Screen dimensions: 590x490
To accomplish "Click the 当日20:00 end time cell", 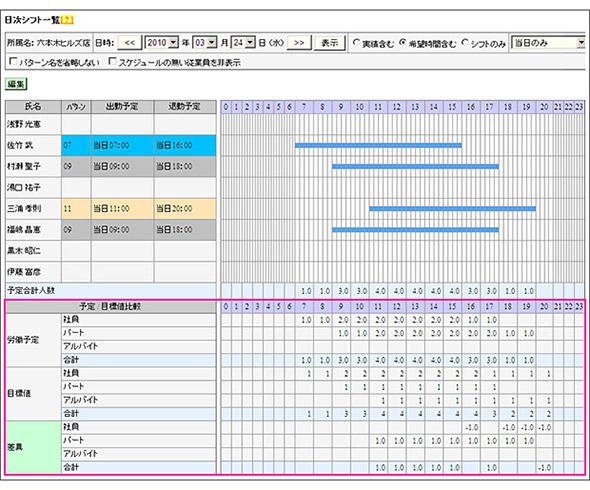I will (185, 208).
